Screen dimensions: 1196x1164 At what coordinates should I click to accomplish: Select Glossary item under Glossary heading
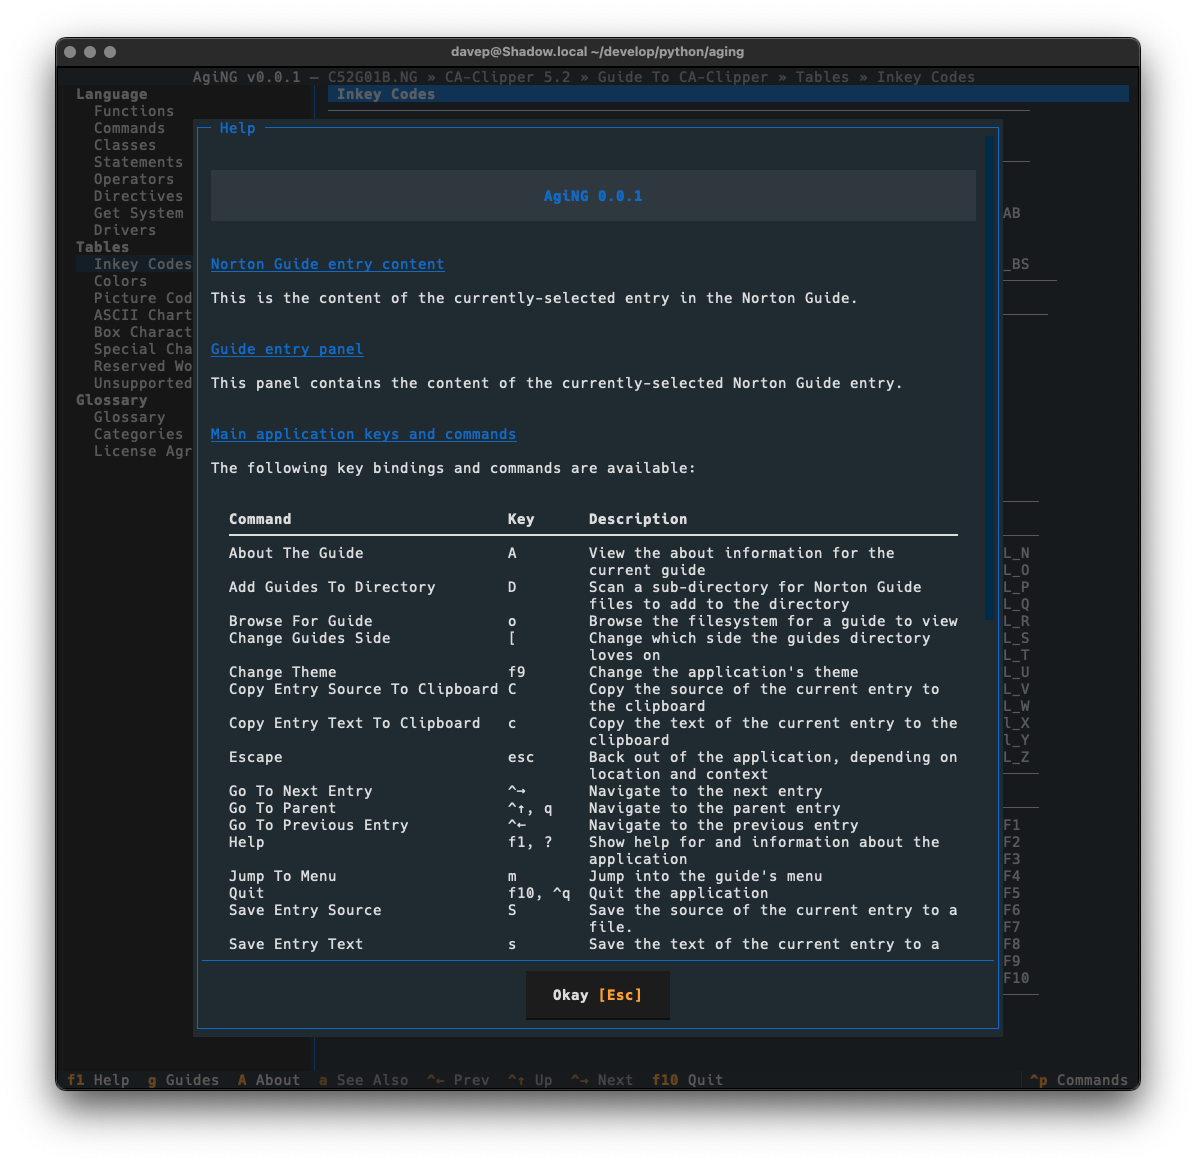tap(130, 417)
